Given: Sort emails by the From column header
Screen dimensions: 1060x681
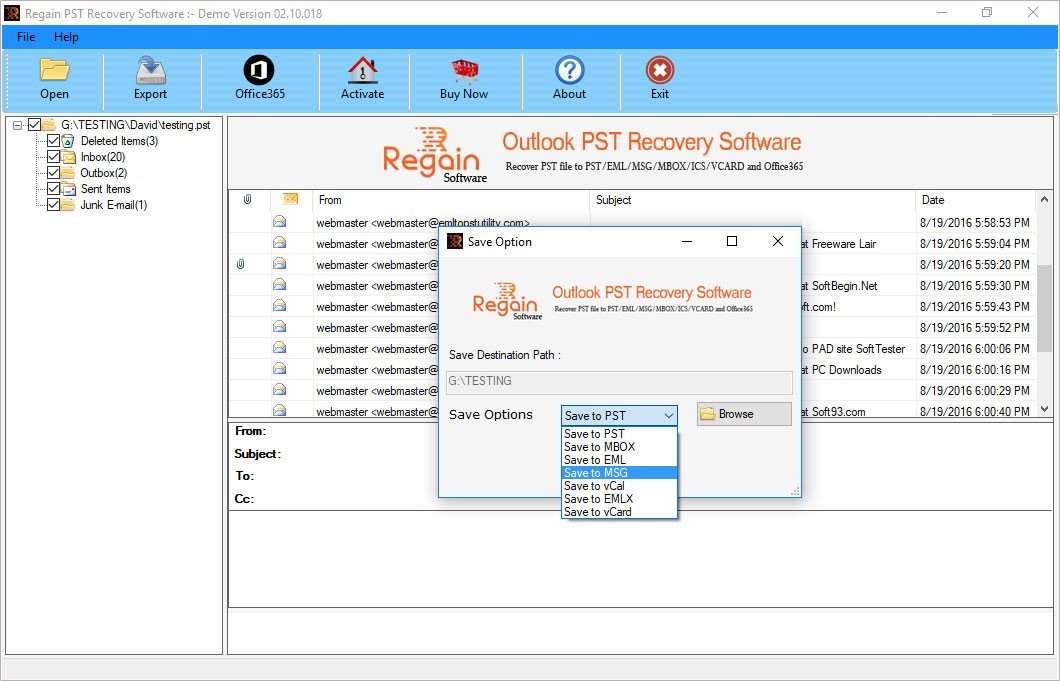Looking at the screenshot, I should coord(451,199).
